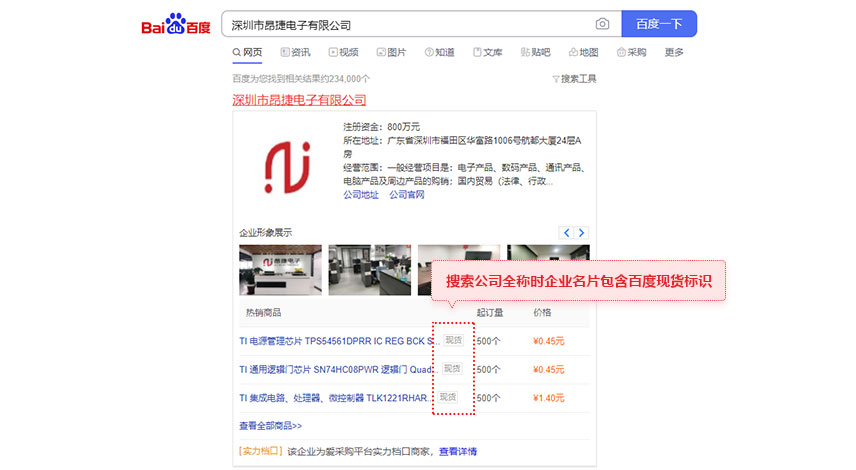Open 搜索工具 filter options
Screen dimensions: 856x470
tap(574, 78)
